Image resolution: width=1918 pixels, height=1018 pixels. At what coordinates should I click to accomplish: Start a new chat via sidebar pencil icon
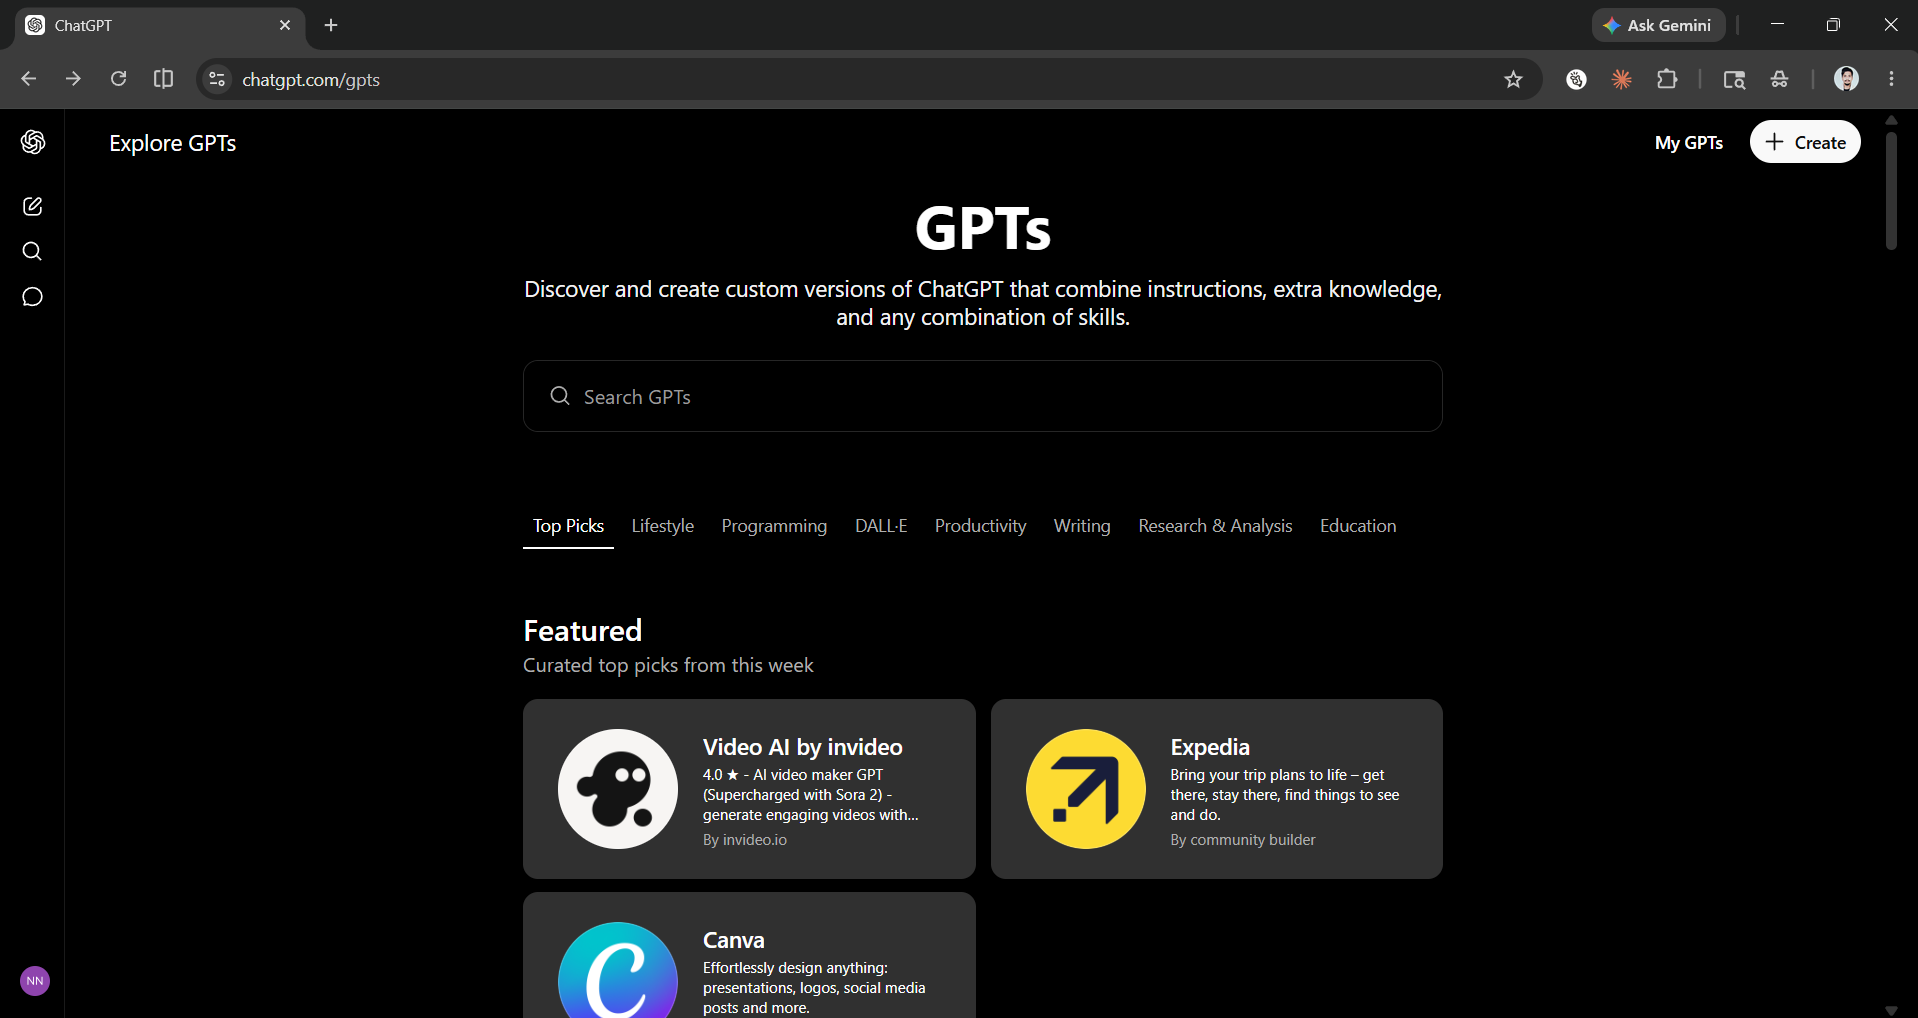click(33, 206)
